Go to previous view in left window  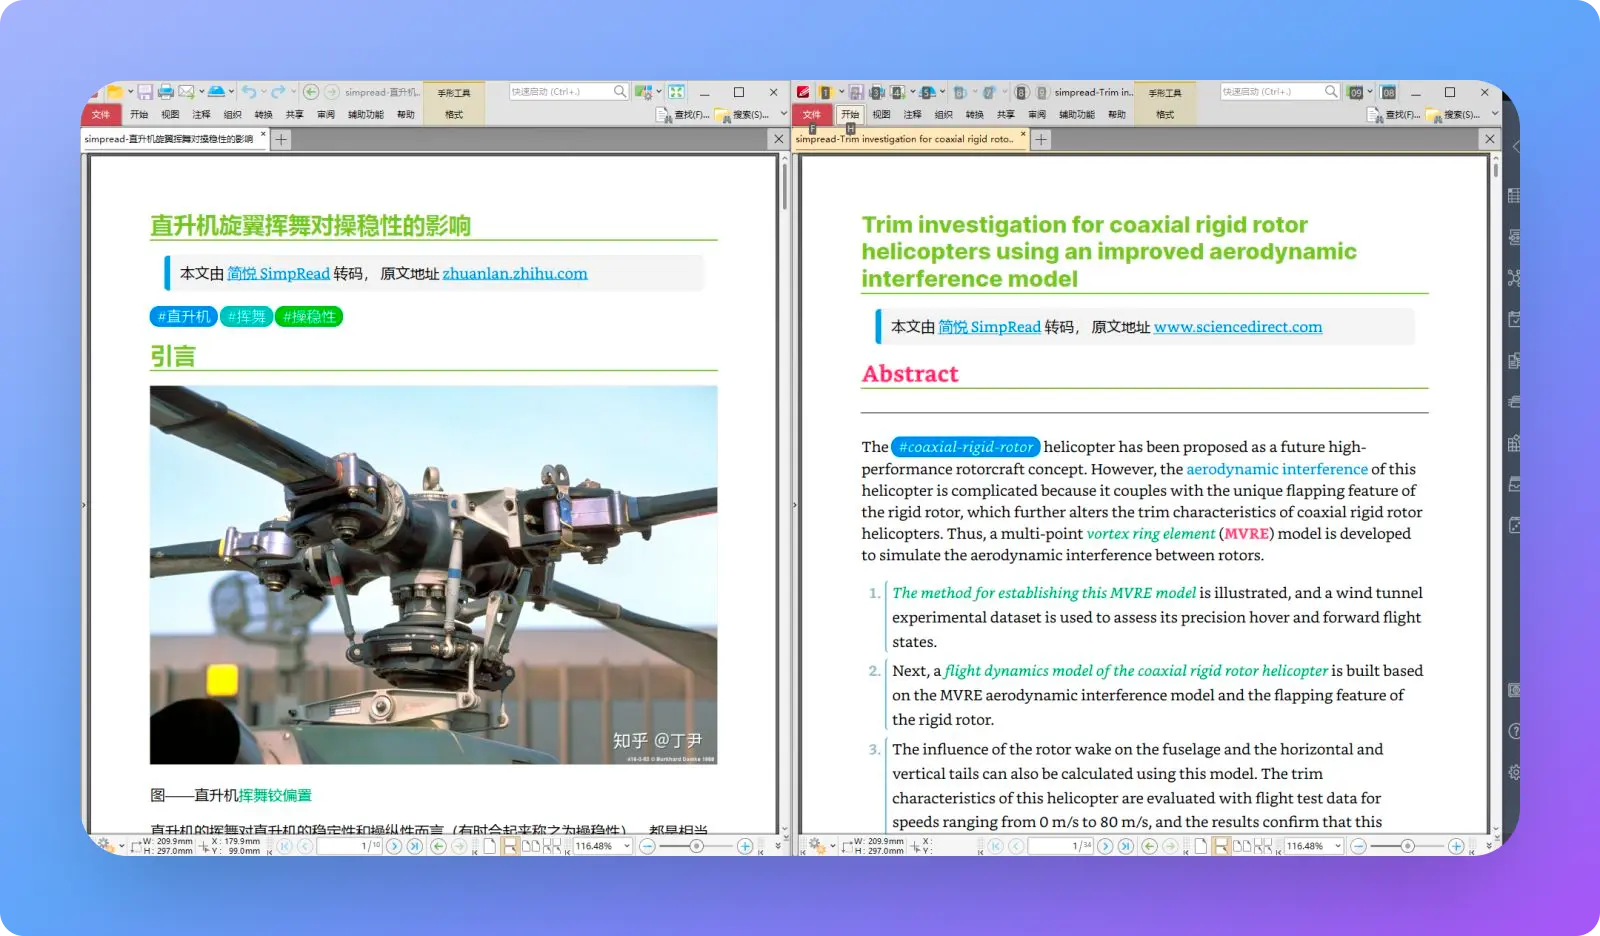[311, 92]
